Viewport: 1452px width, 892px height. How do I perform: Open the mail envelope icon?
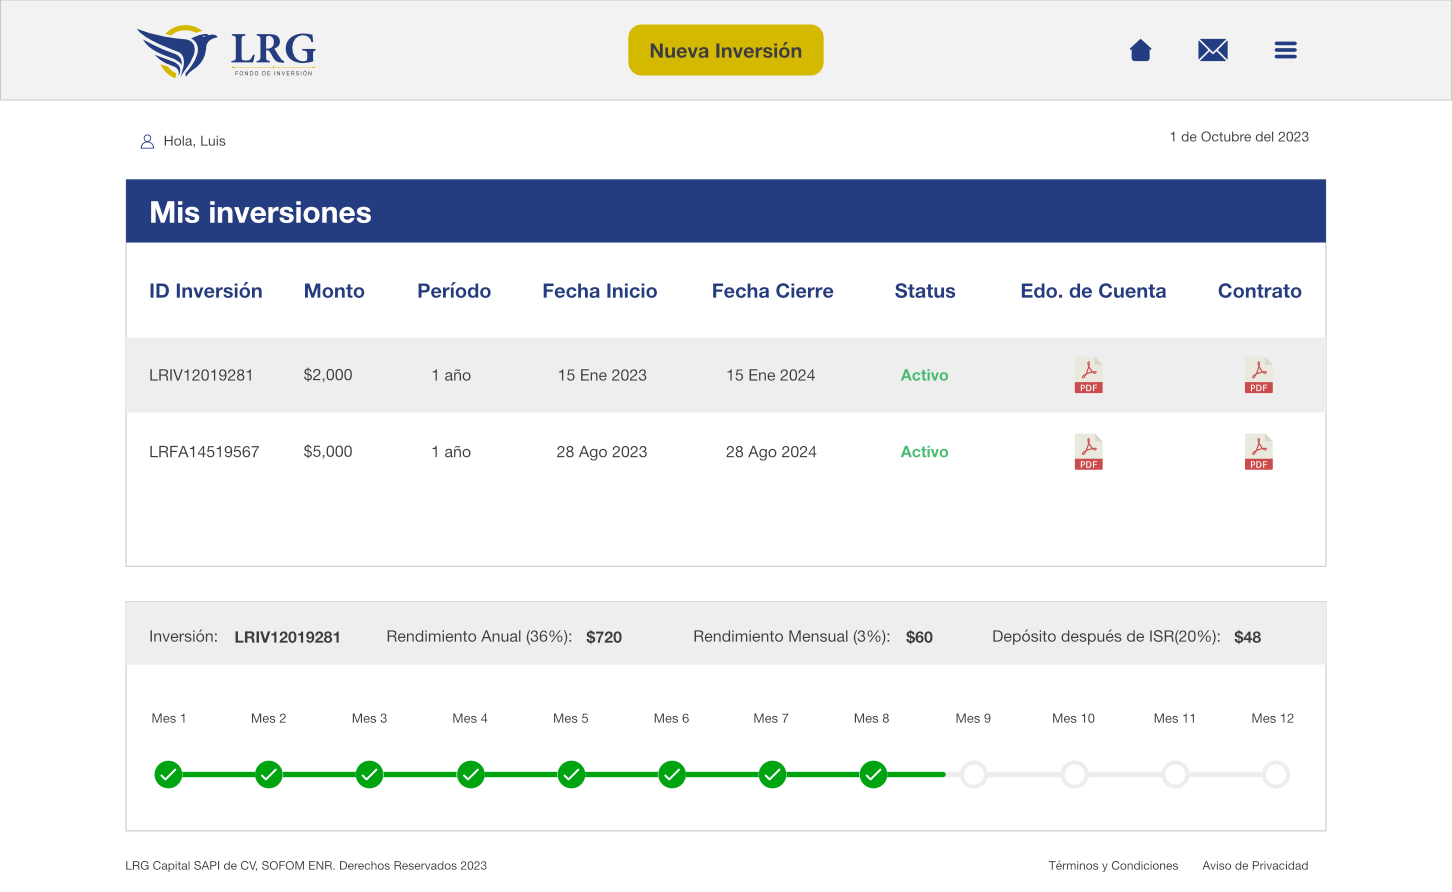click(1212, 50)
